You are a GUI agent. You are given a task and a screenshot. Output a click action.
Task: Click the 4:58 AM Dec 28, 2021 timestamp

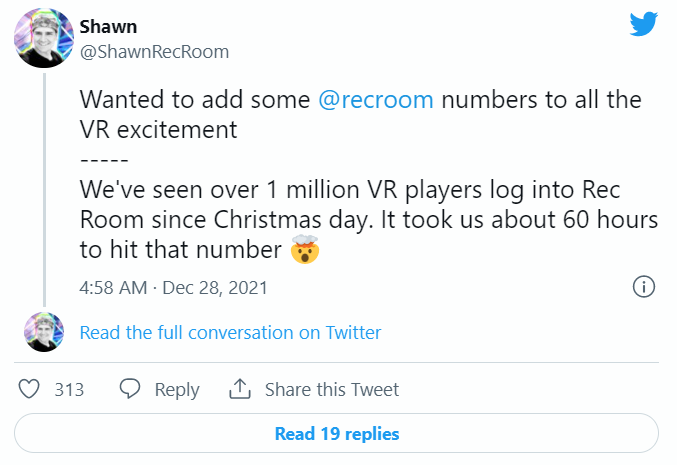click(174, 287)
